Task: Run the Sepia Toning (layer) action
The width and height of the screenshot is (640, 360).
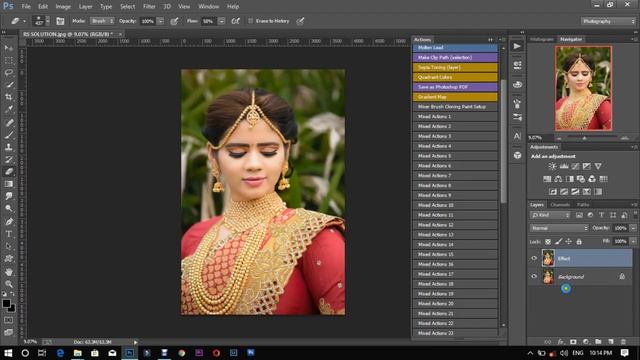Action: (455, 67)
